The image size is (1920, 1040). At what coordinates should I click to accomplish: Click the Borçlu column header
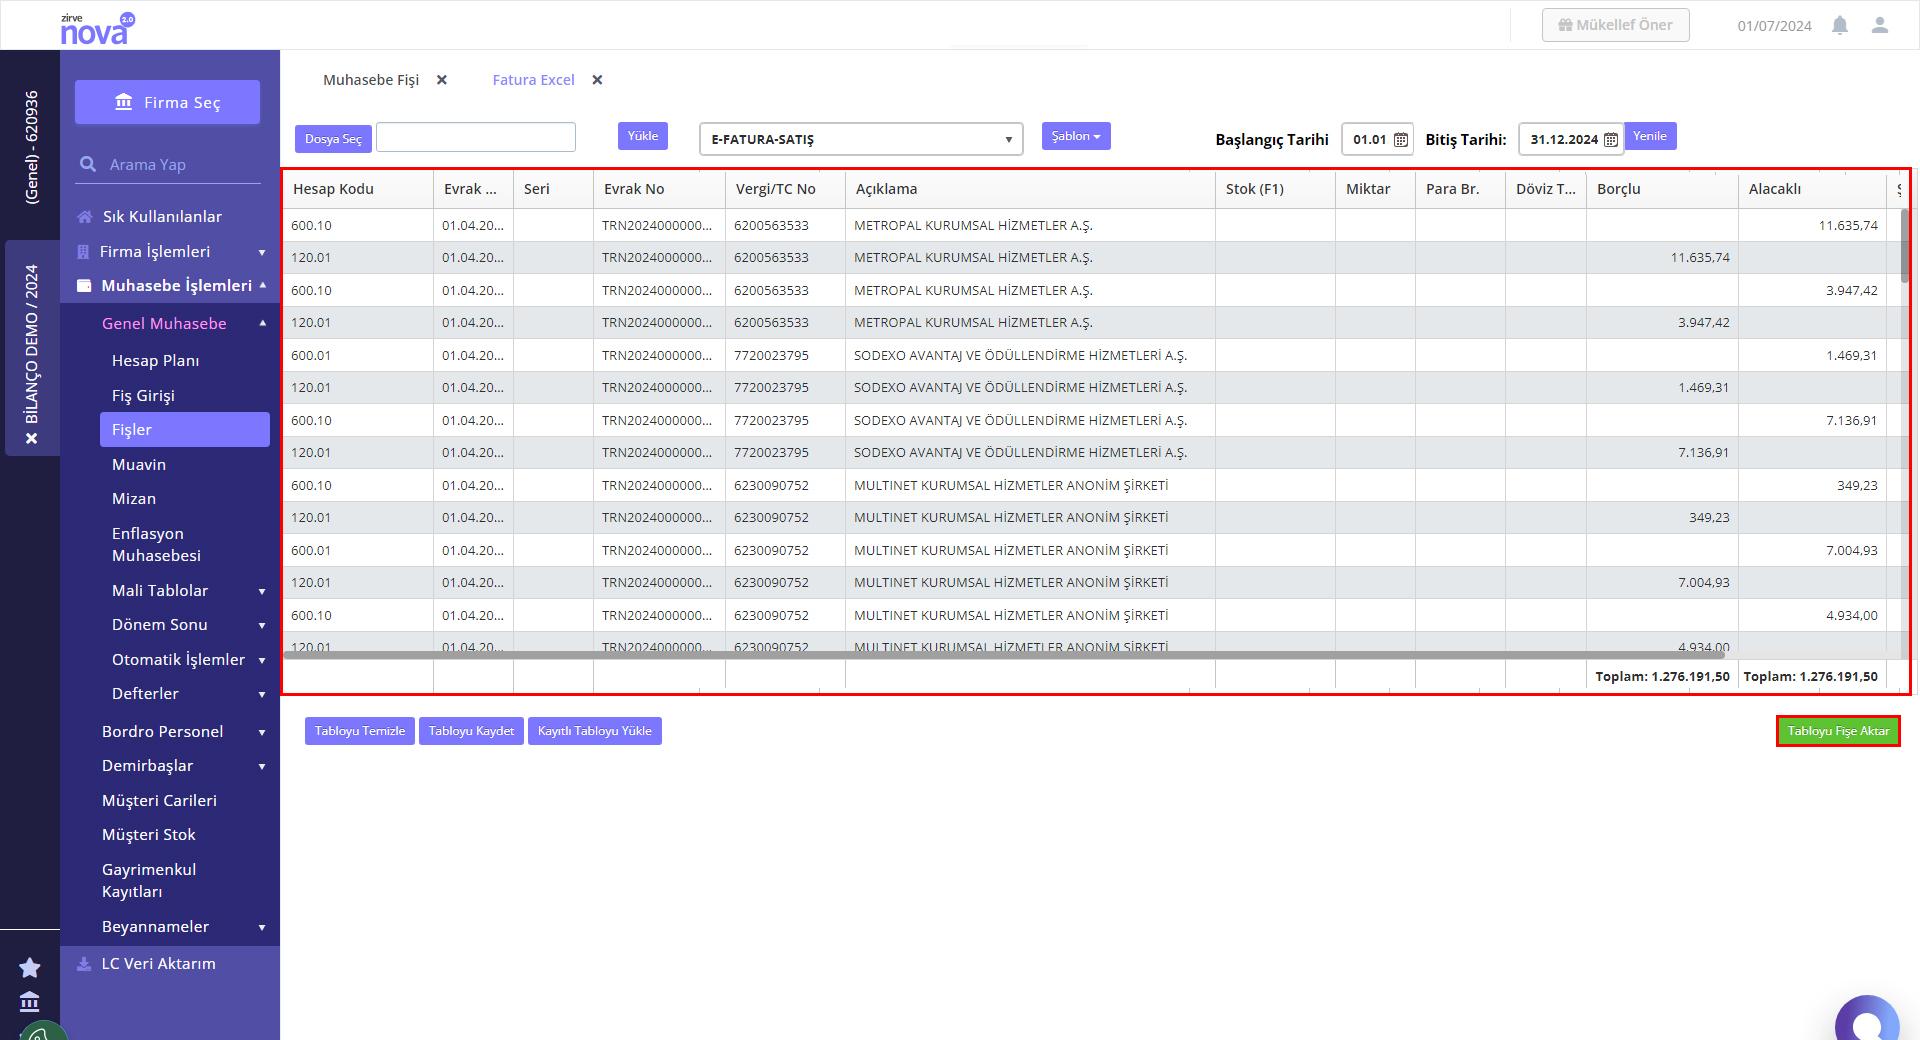pyautogui.click(x=1662, y=189)
